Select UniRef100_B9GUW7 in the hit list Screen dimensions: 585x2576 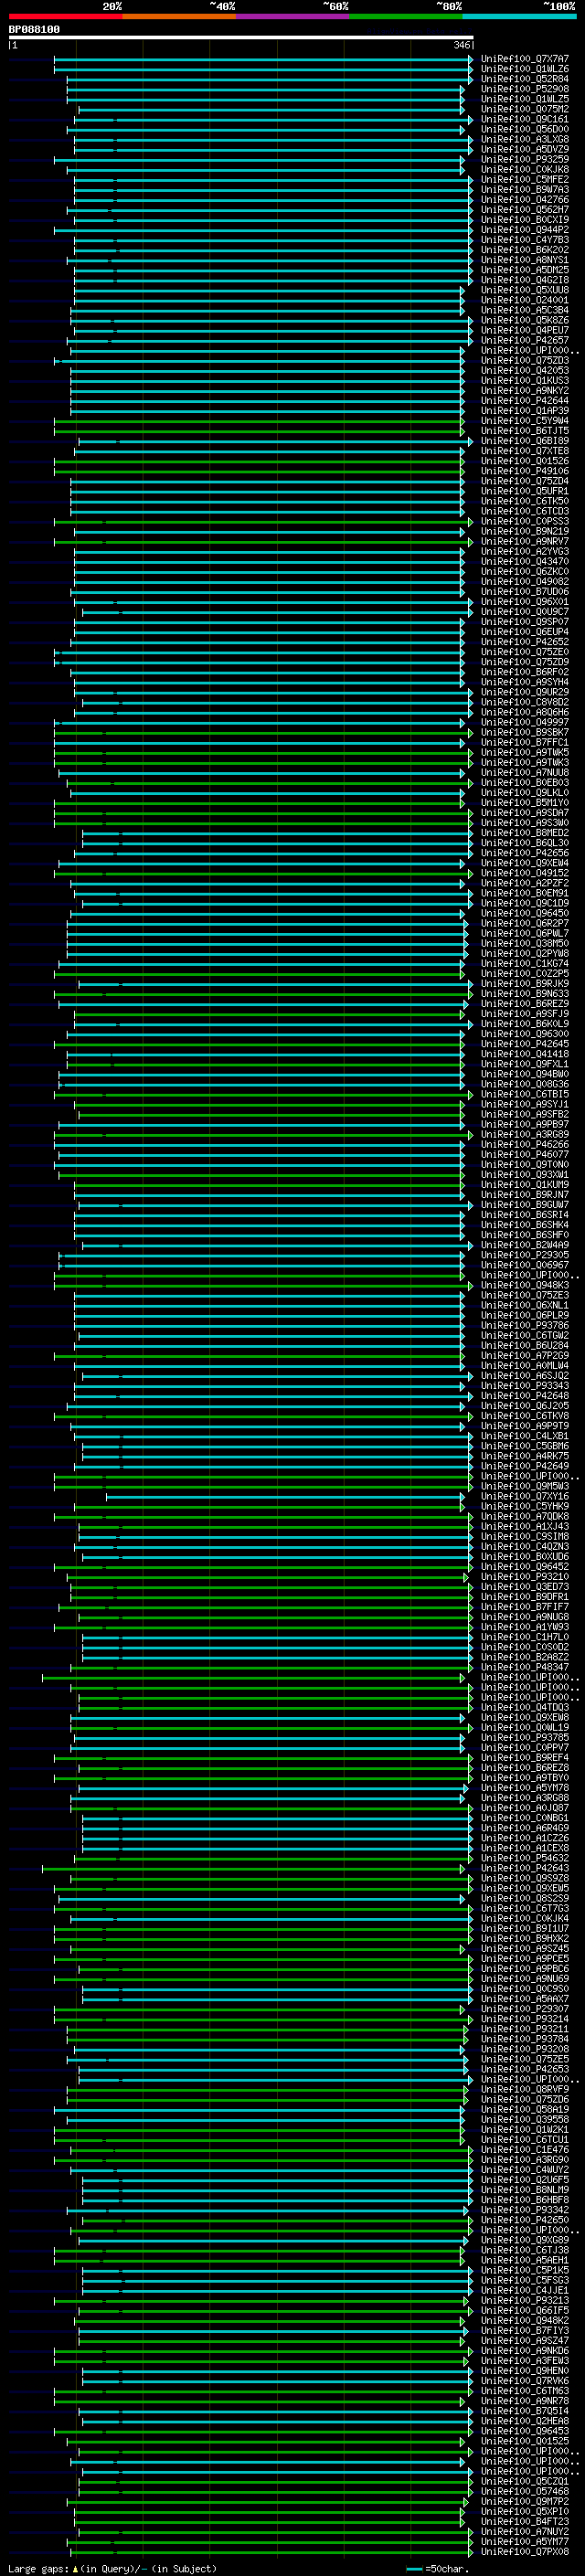(525, 1205)
